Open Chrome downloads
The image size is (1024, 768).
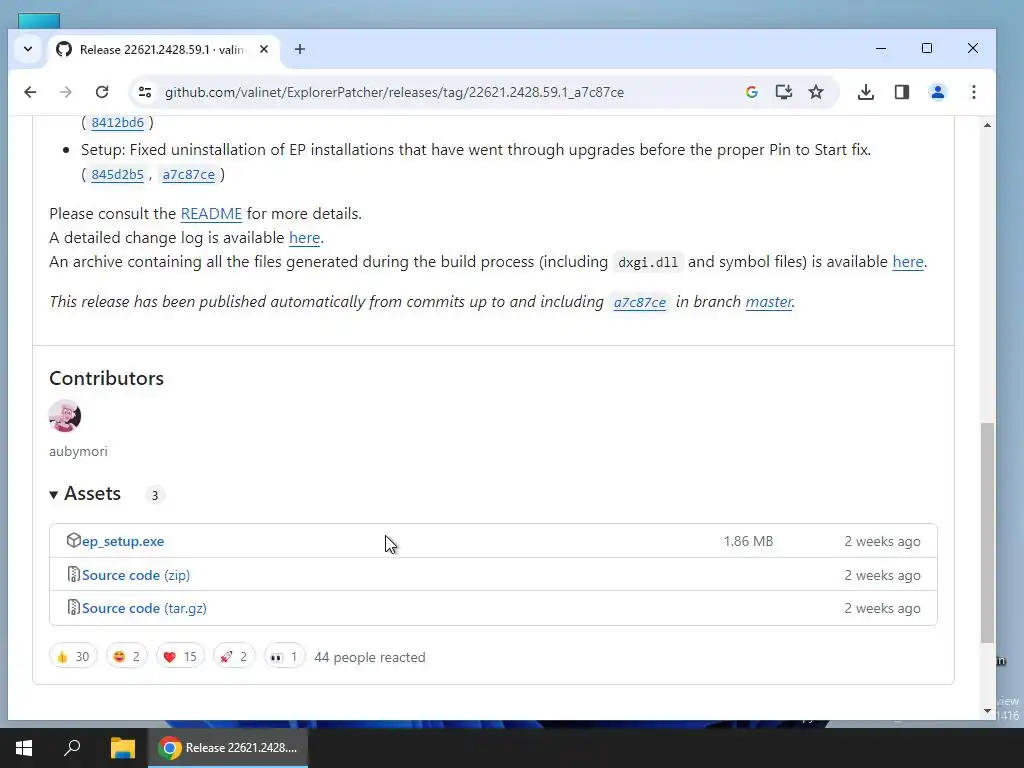click(x=866, y=92)
